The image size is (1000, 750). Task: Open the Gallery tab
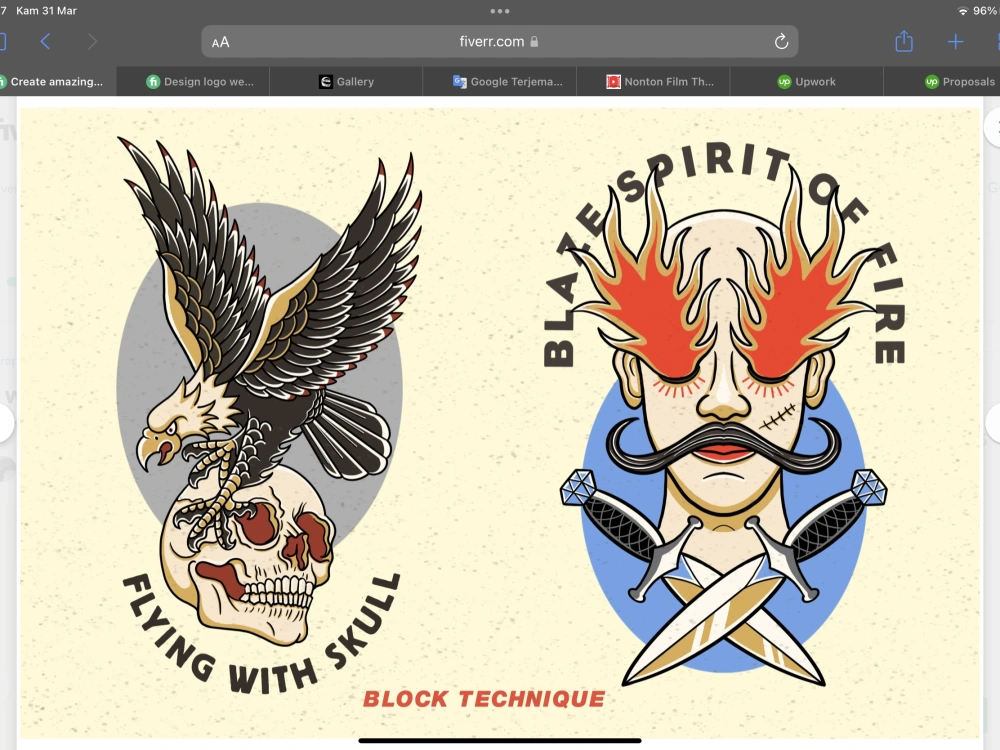[x=346, y=82]
